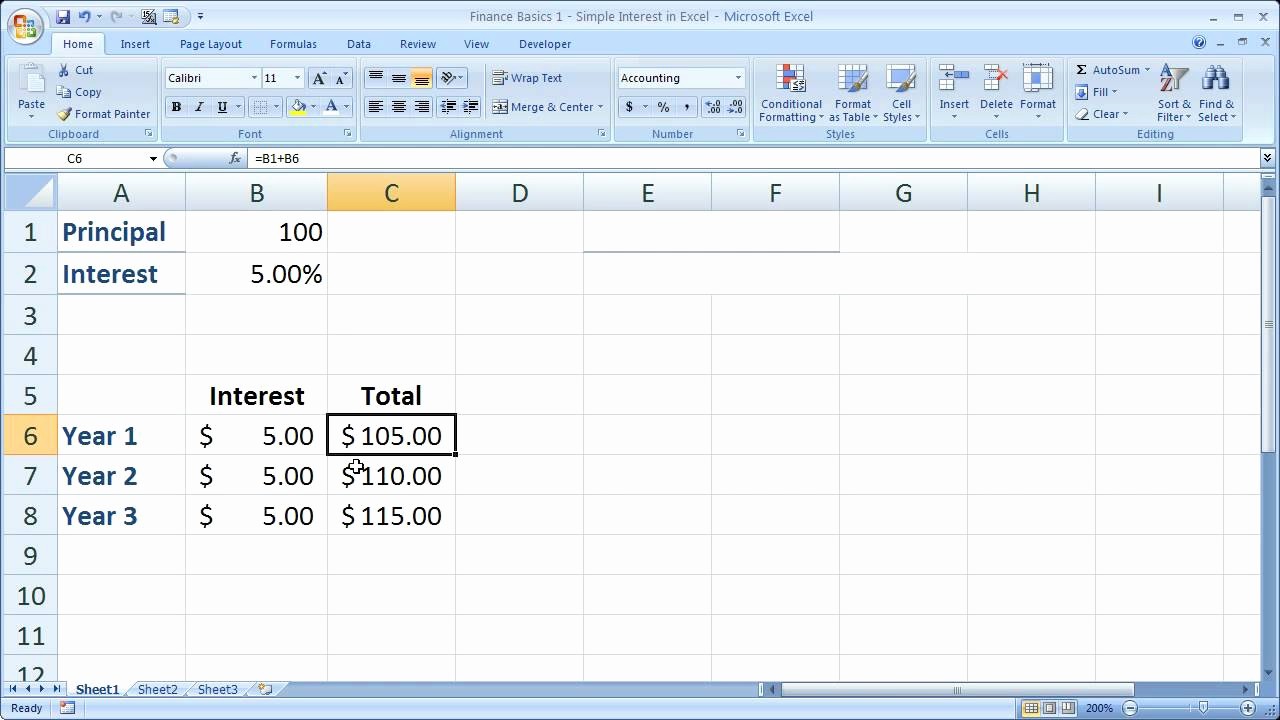Screen dimensions: 1280x720
Task: Select the Sheet2 tab
Action: 157,689
